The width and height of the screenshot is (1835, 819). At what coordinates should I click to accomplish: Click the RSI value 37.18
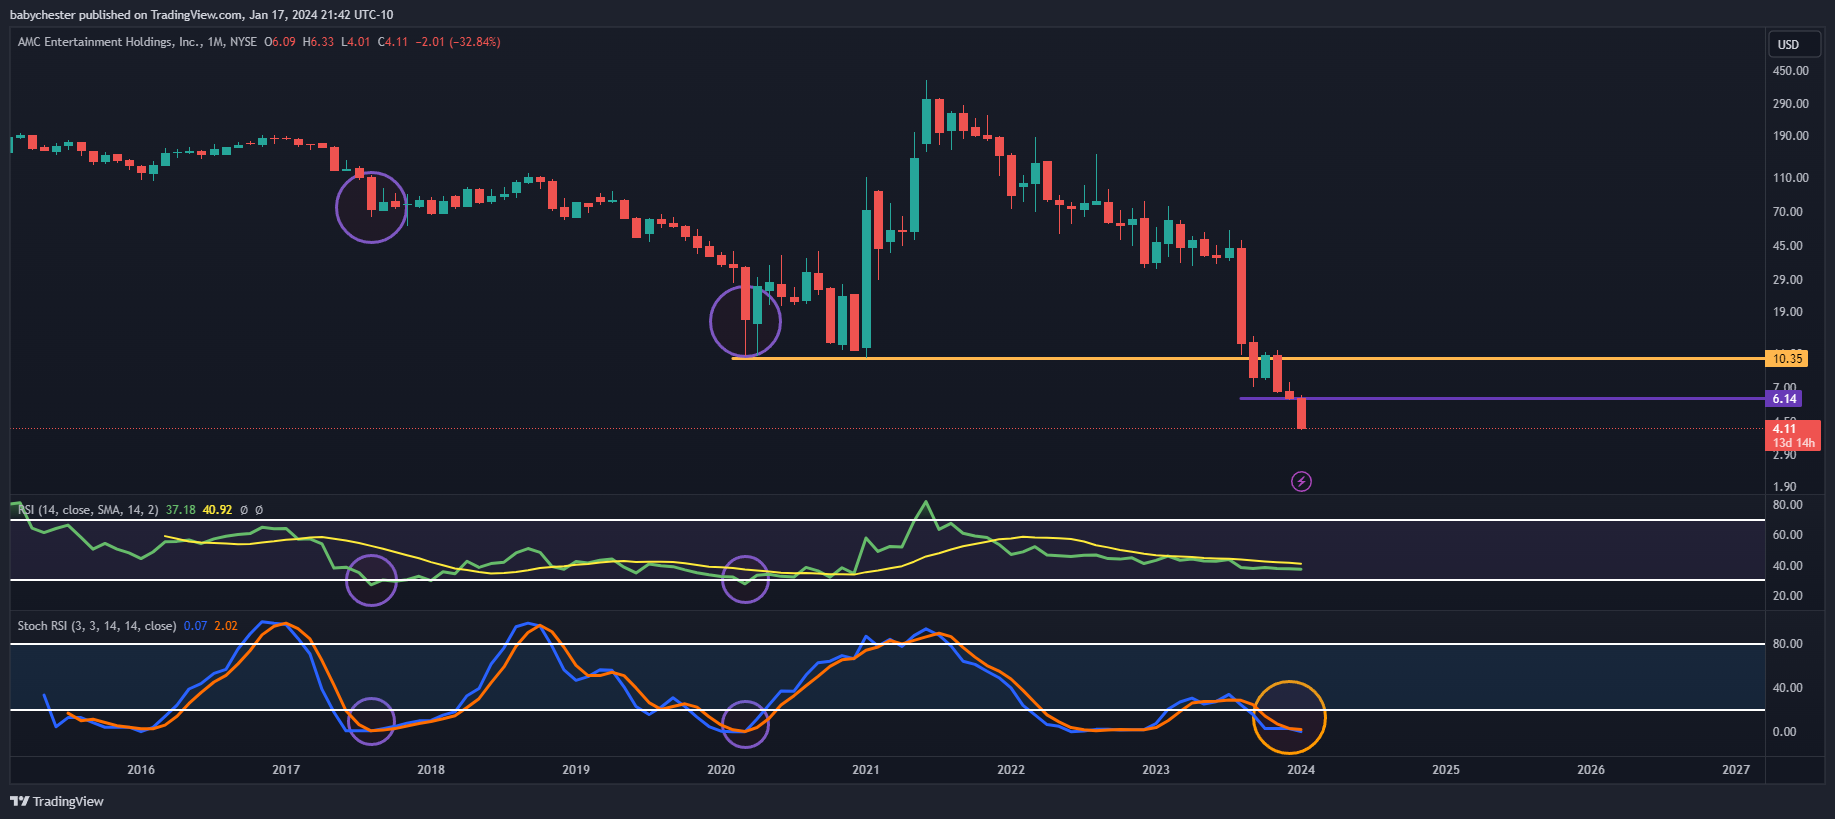click(x=181, y=510)
